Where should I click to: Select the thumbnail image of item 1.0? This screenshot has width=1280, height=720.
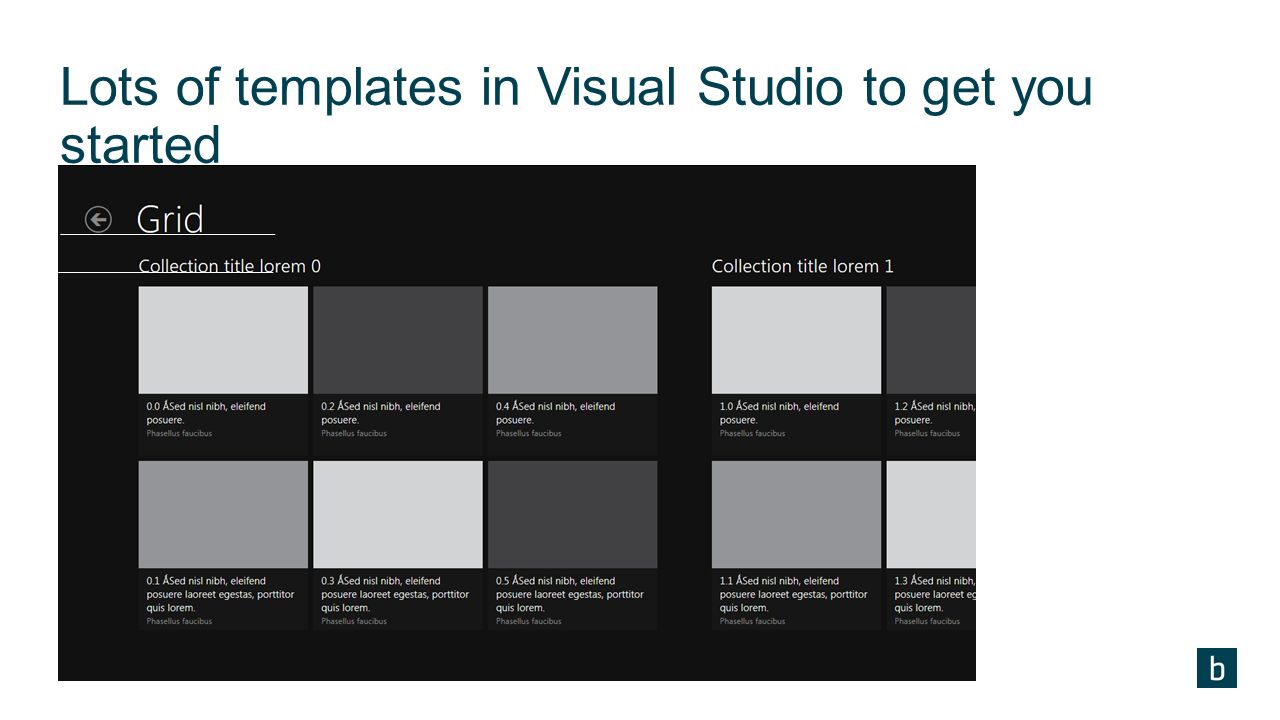click(796, 340)
